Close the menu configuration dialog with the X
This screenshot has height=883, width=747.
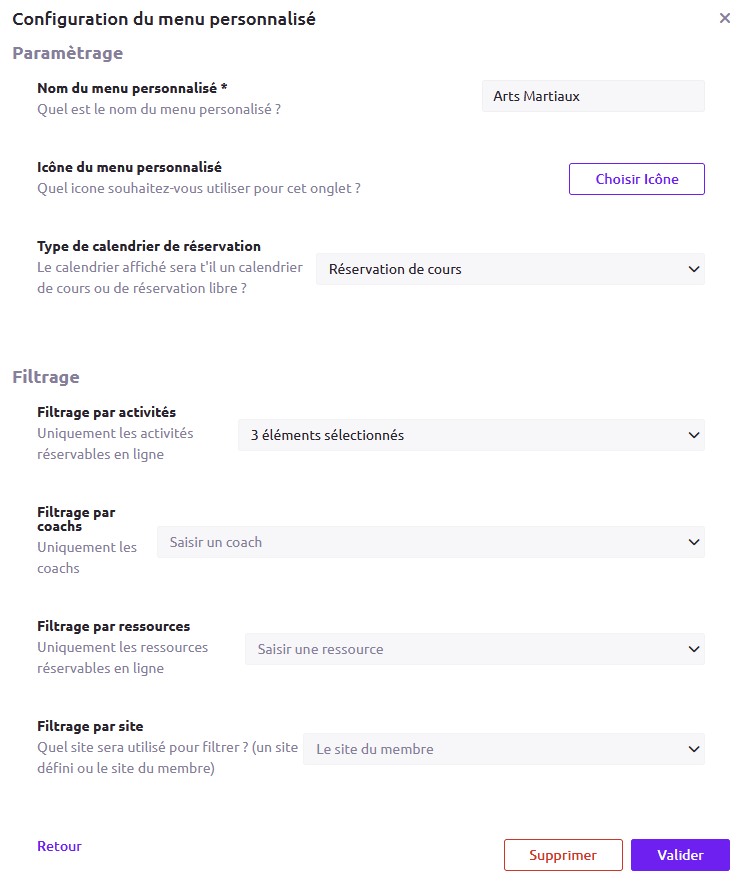[724, 19]
